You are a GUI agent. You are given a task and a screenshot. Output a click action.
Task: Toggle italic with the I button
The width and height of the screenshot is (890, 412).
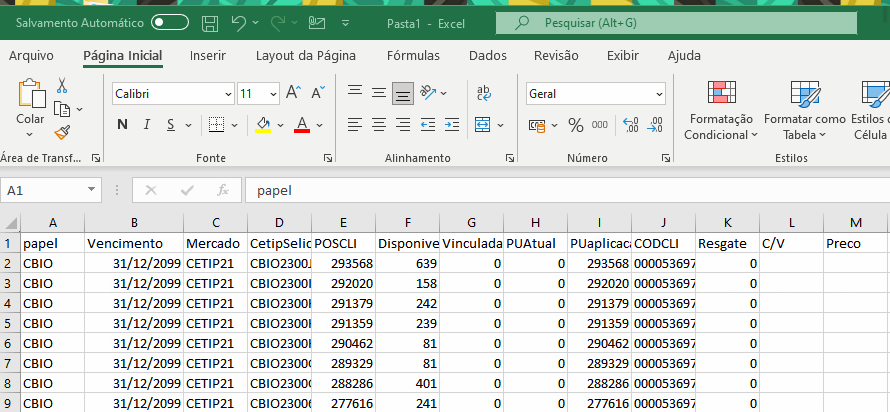[x=147, y=125]
